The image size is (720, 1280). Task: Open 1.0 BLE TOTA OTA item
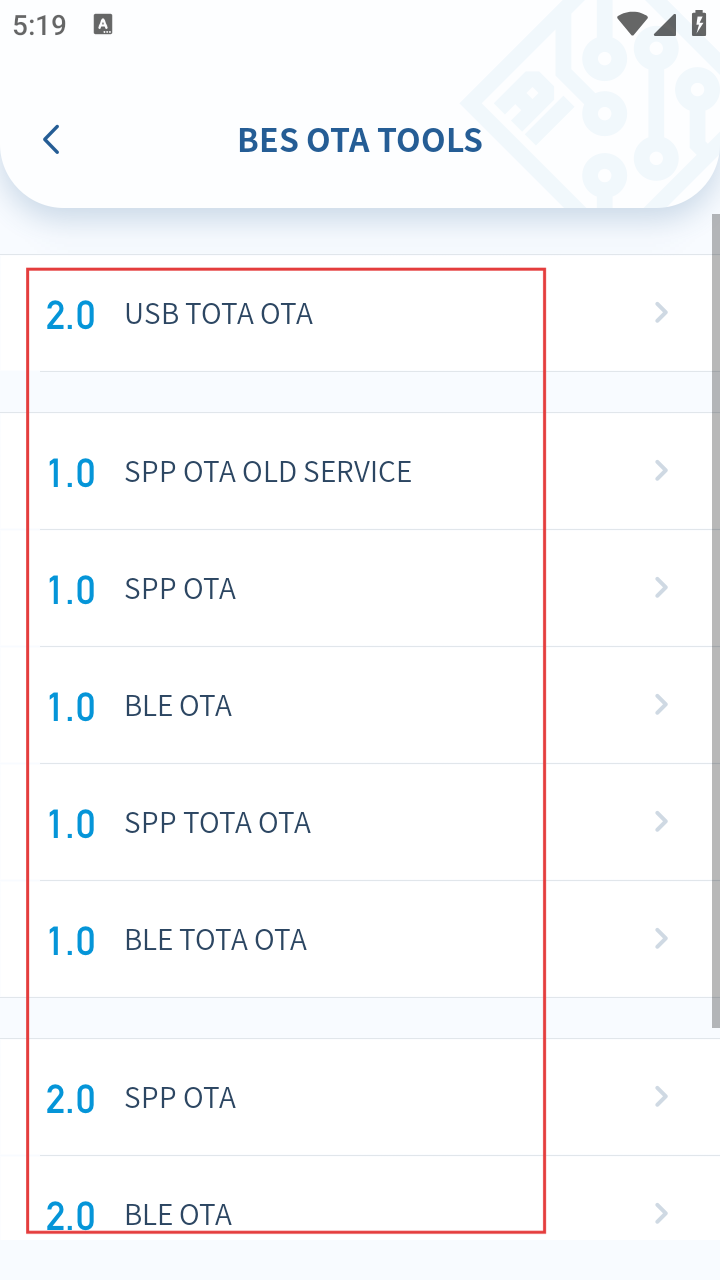tap(215, 940)
